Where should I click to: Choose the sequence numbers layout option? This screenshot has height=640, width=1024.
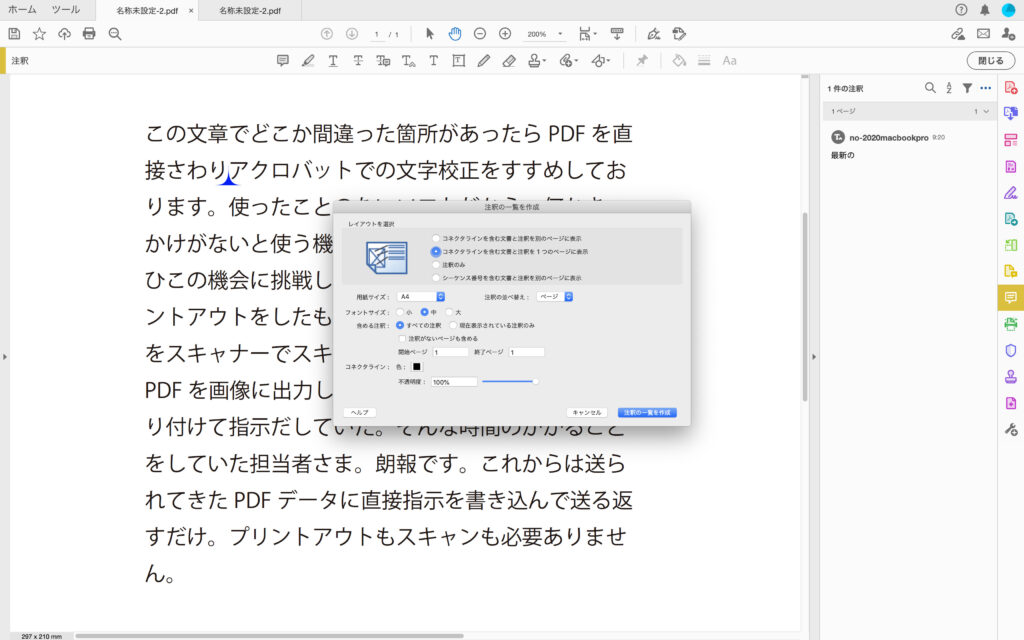[436, 278]
